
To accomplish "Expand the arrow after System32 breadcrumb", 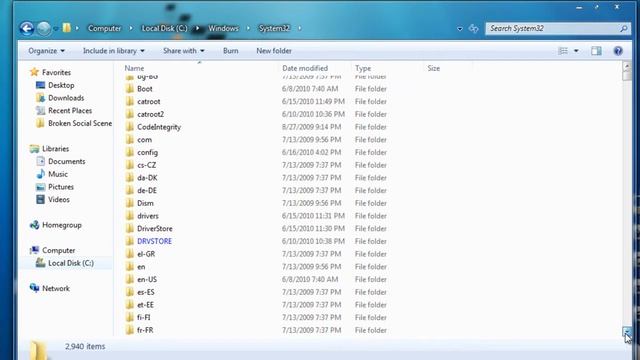I will click(300, 28).
